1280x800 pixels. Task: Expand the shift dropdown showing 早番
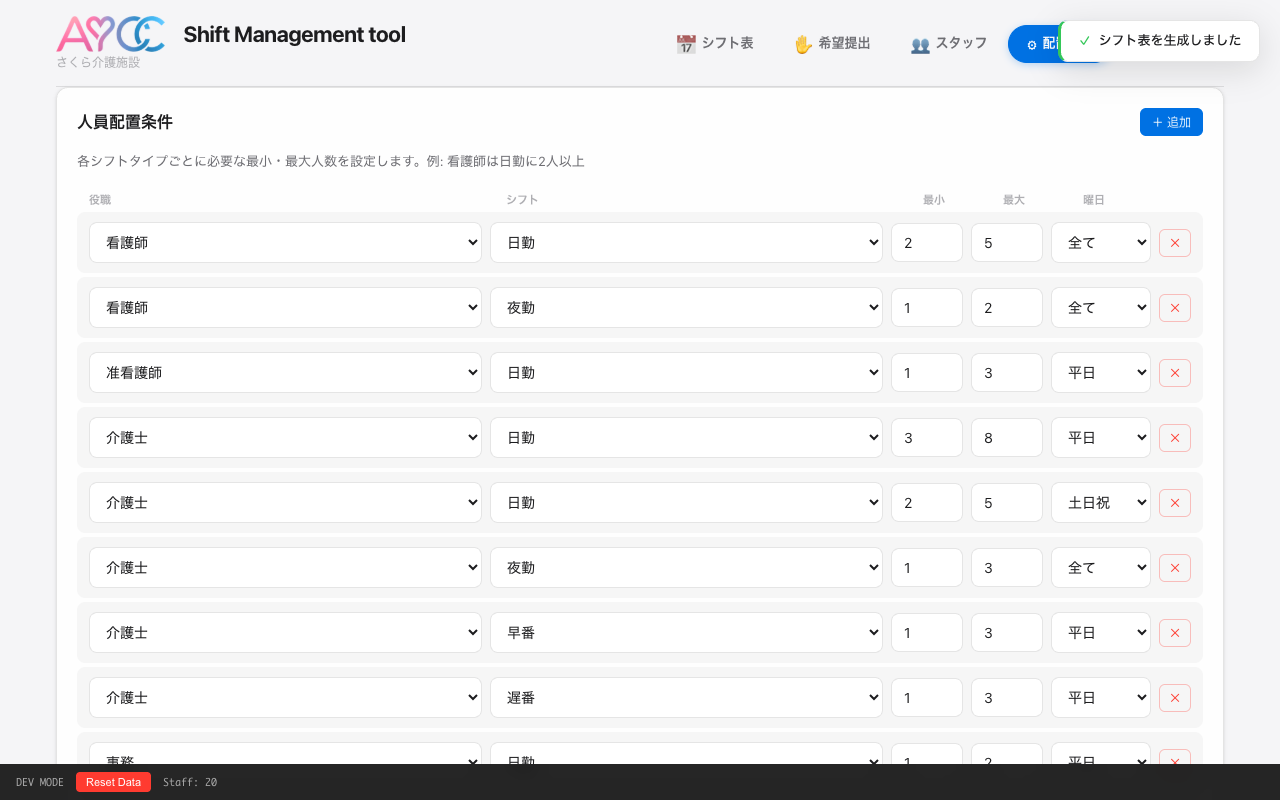click(x=685, y=633)
